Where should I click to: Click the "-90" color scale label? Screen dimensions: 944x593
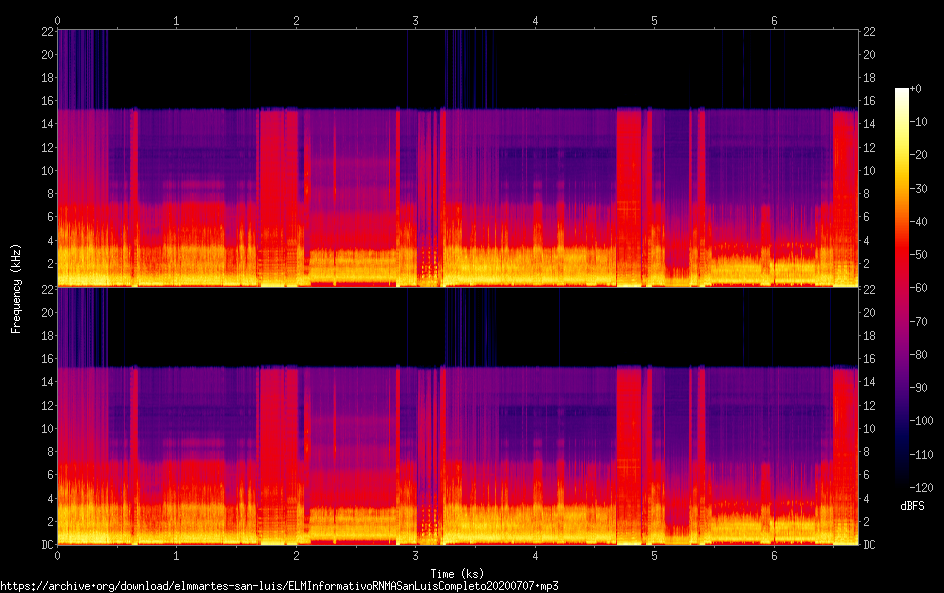[x=918, y=388]
